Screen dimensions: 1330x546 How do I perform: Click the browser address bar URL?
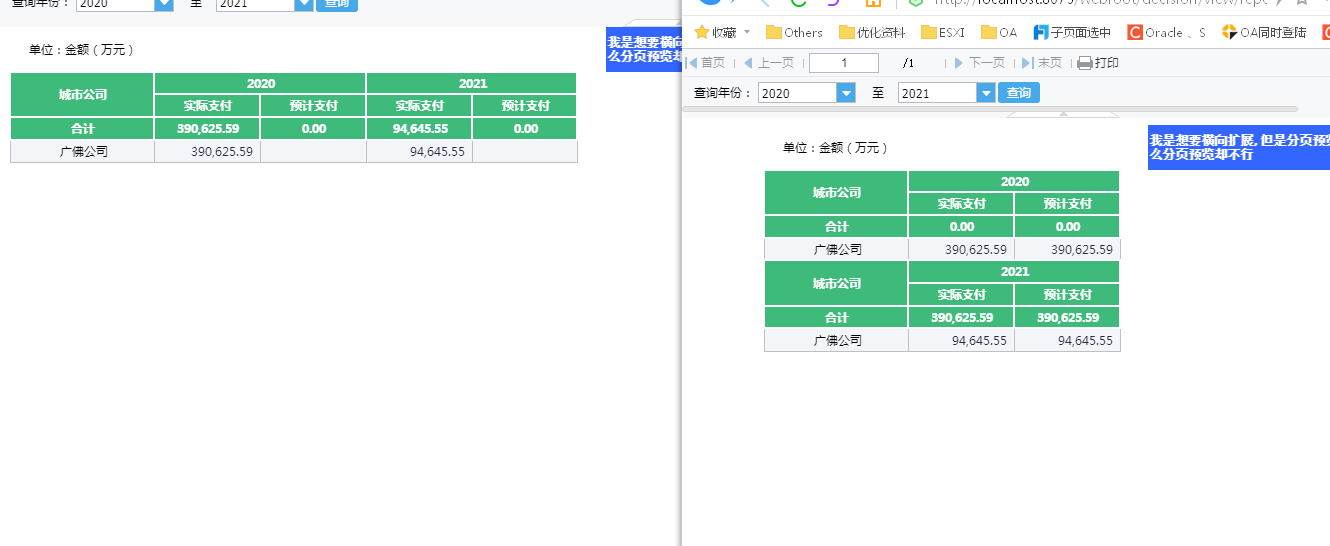[x=1101, y=3]
